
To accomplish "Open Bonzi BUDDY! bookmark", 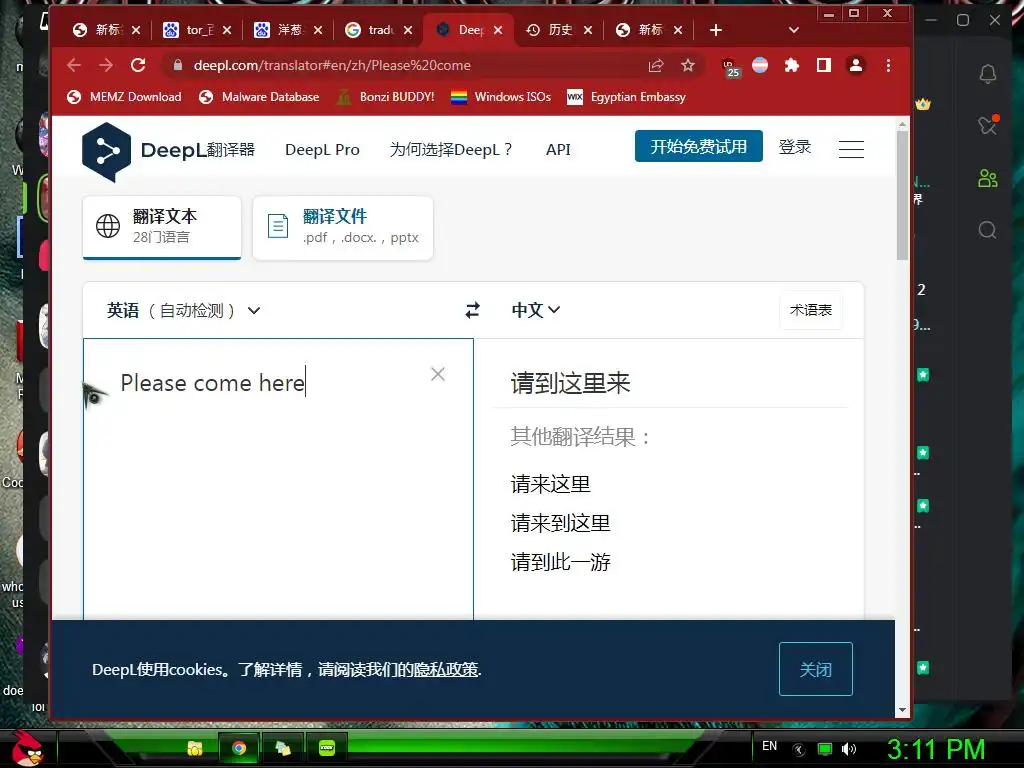I will coord(385,97).
